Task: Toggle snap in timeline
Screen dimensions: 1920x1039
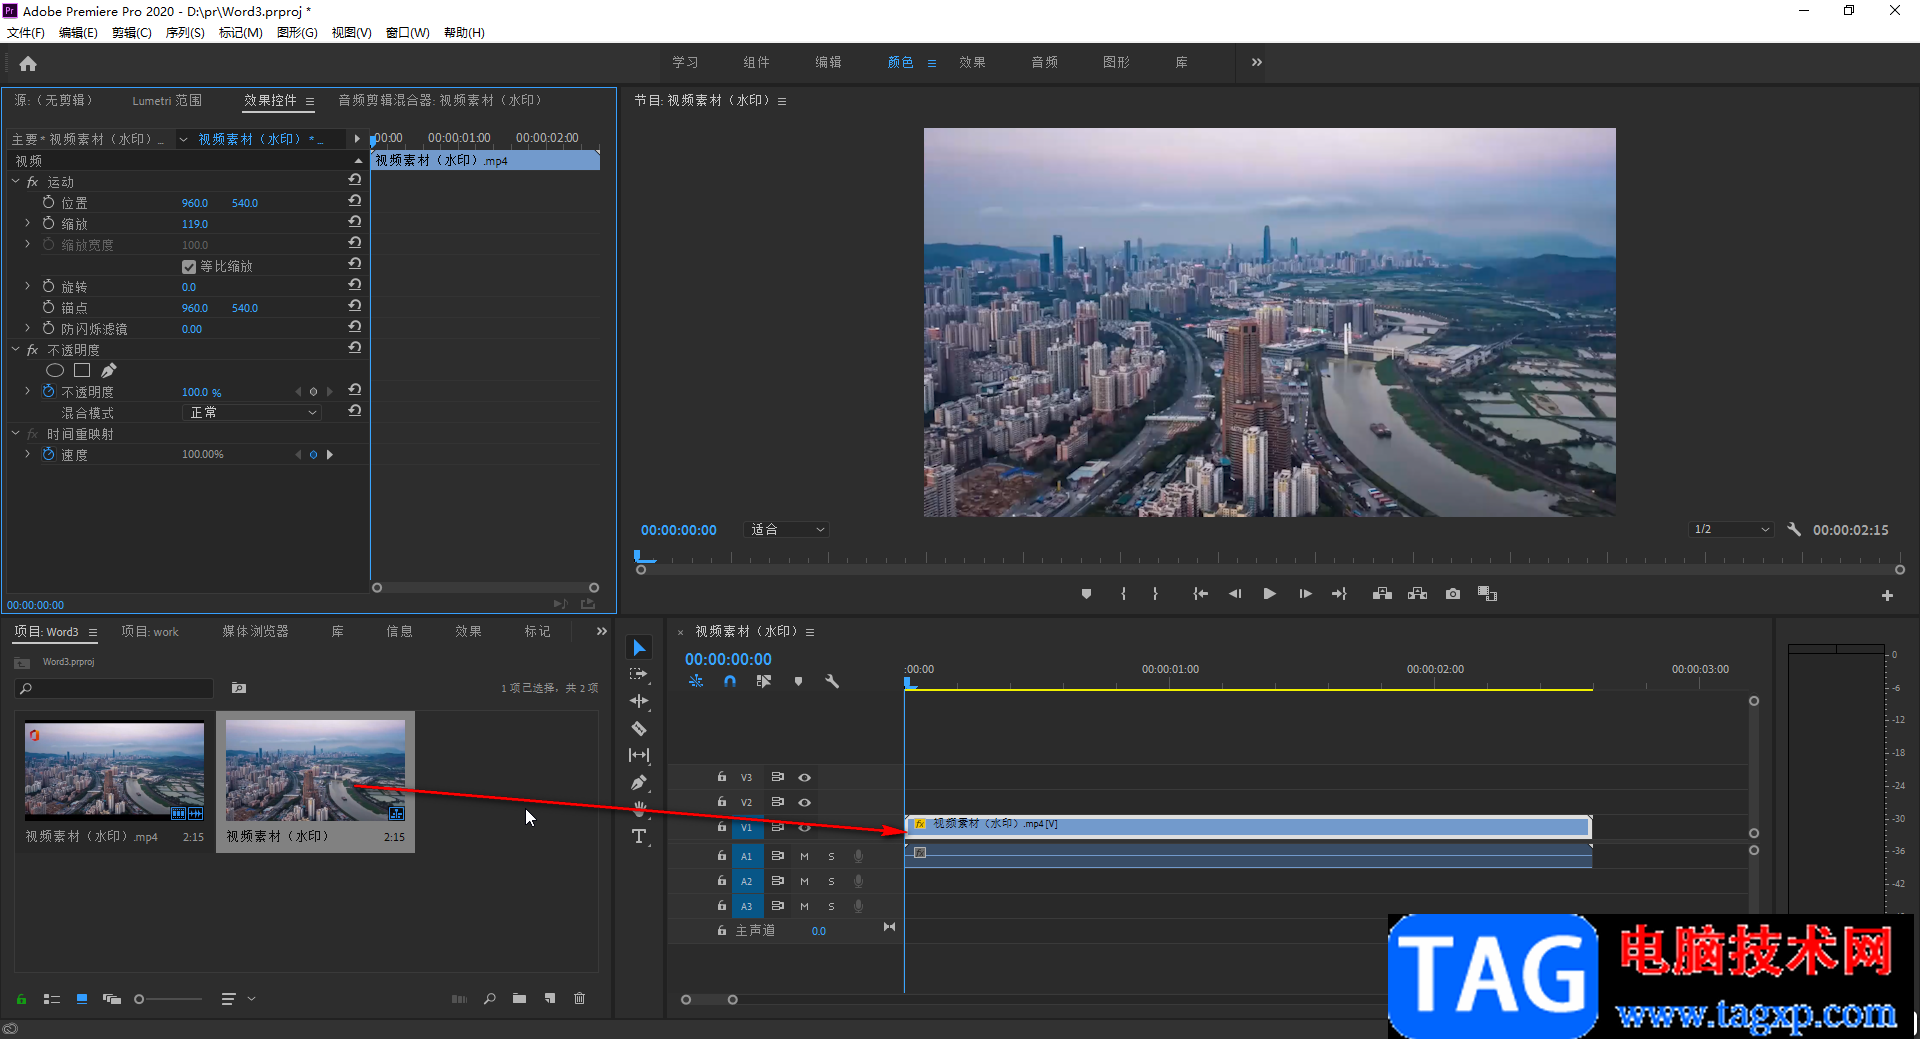Action: [x=730, y=681]
